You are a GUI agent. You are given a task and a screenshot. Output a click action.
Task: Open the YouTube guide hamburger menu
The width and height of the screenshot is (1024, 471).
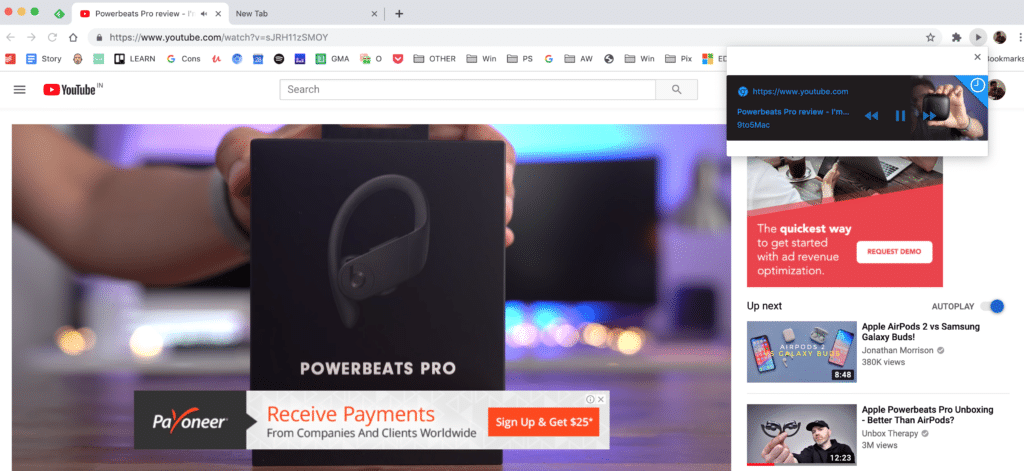click(x=20, y=89)
